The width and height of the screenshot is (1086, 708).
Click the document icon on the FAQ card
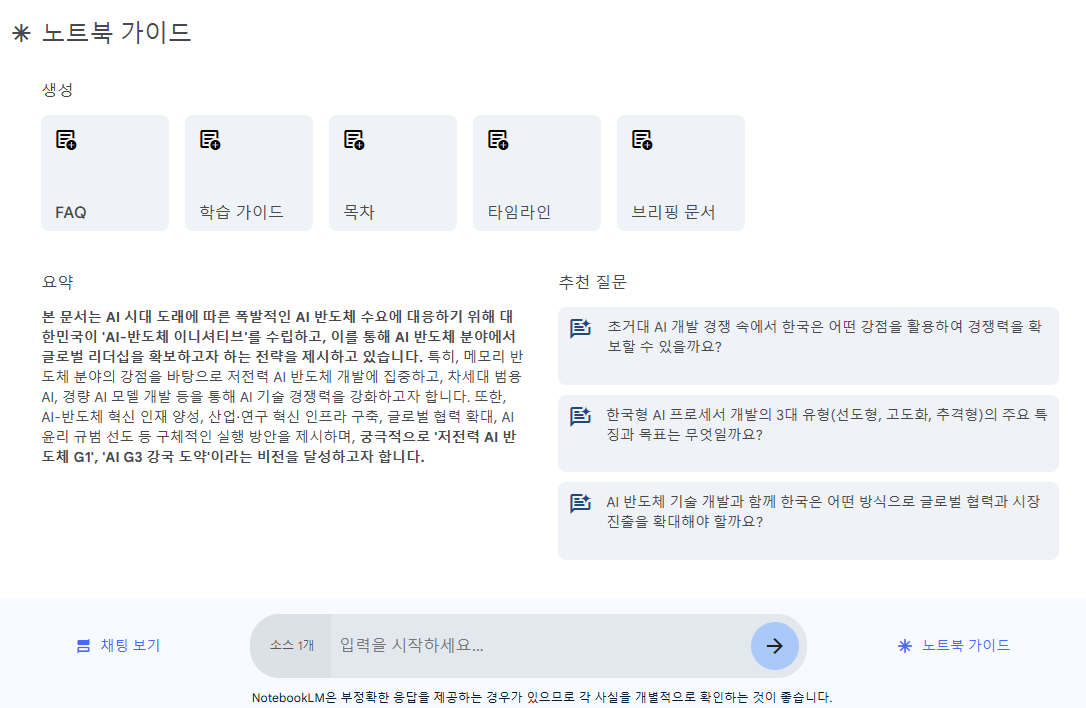tap(66, 140)
